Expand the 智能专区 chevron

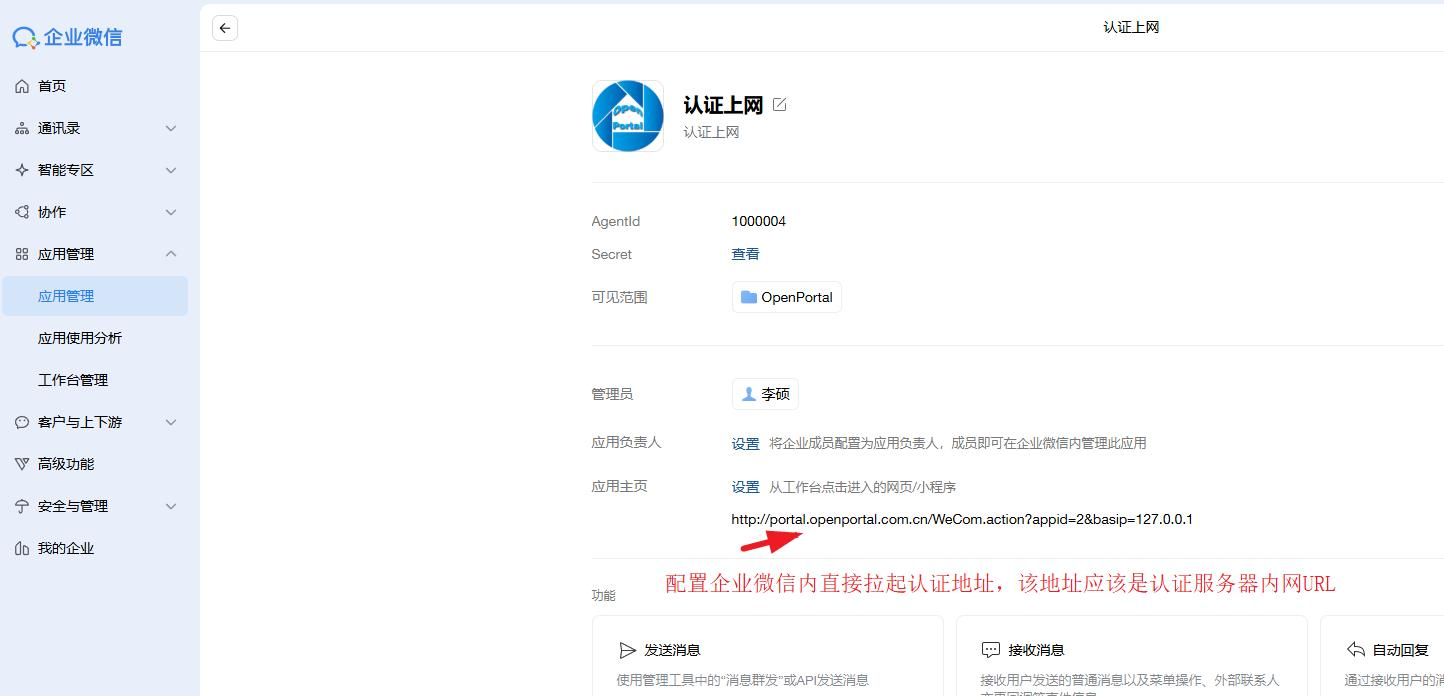click(171, 170)
